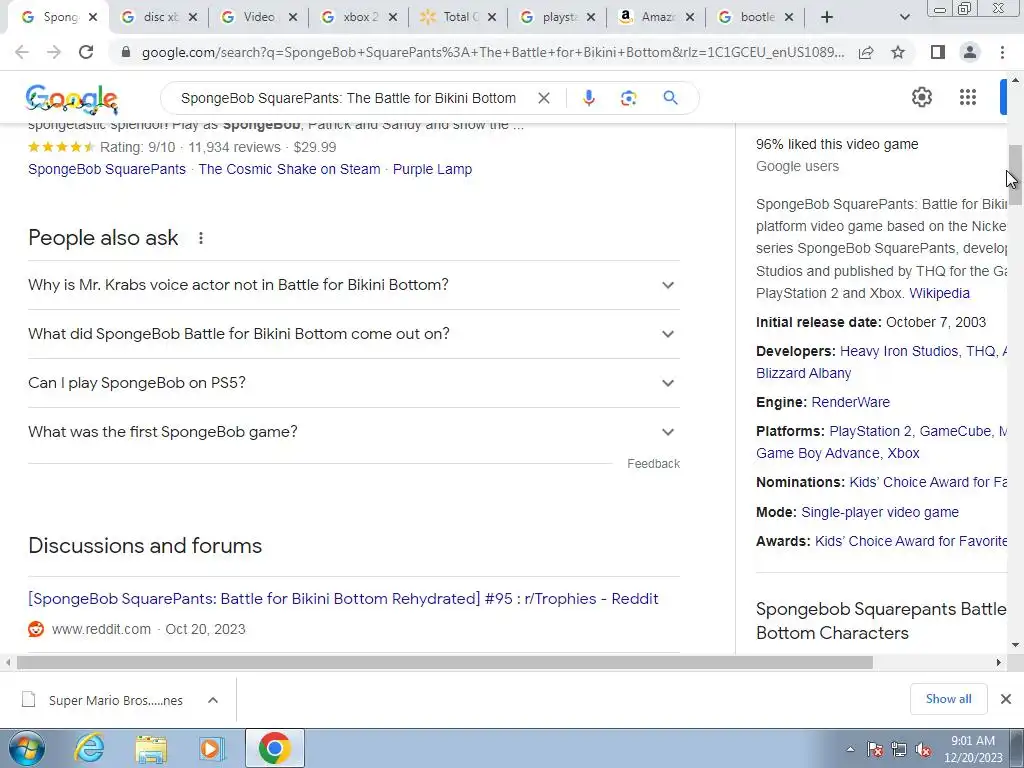Click muted volume tray icon
Screen dimensions: 1024x768
click(x=923, y=750)
